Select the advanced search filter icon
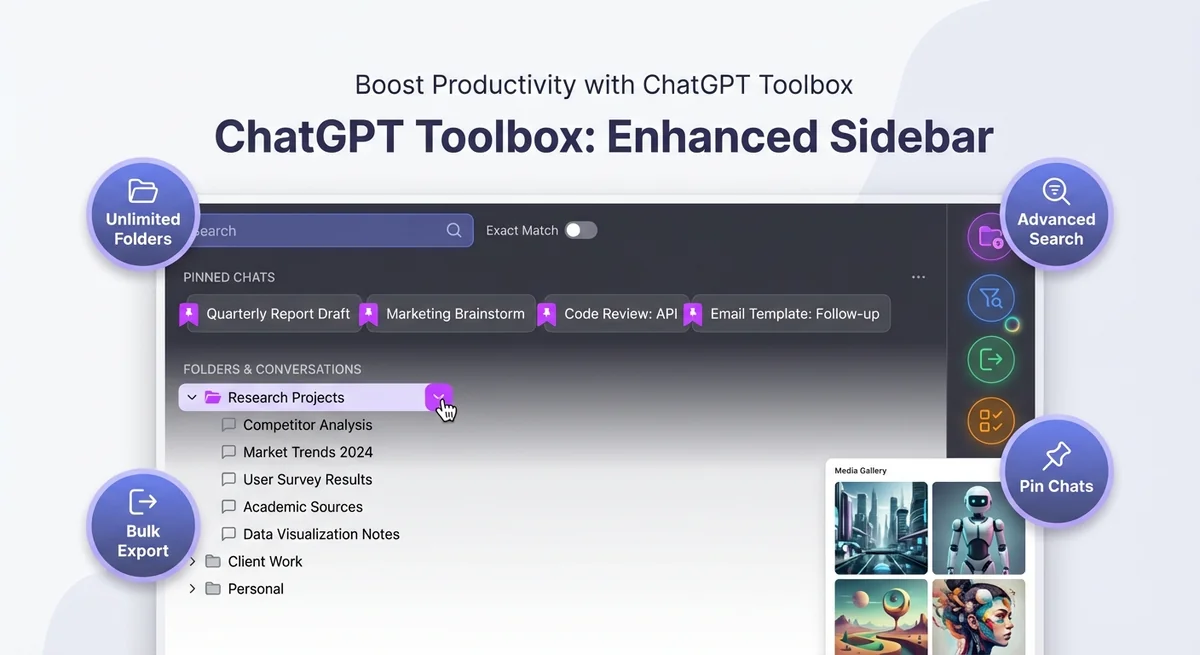The image size is (1200, 655). pos(990,299)
